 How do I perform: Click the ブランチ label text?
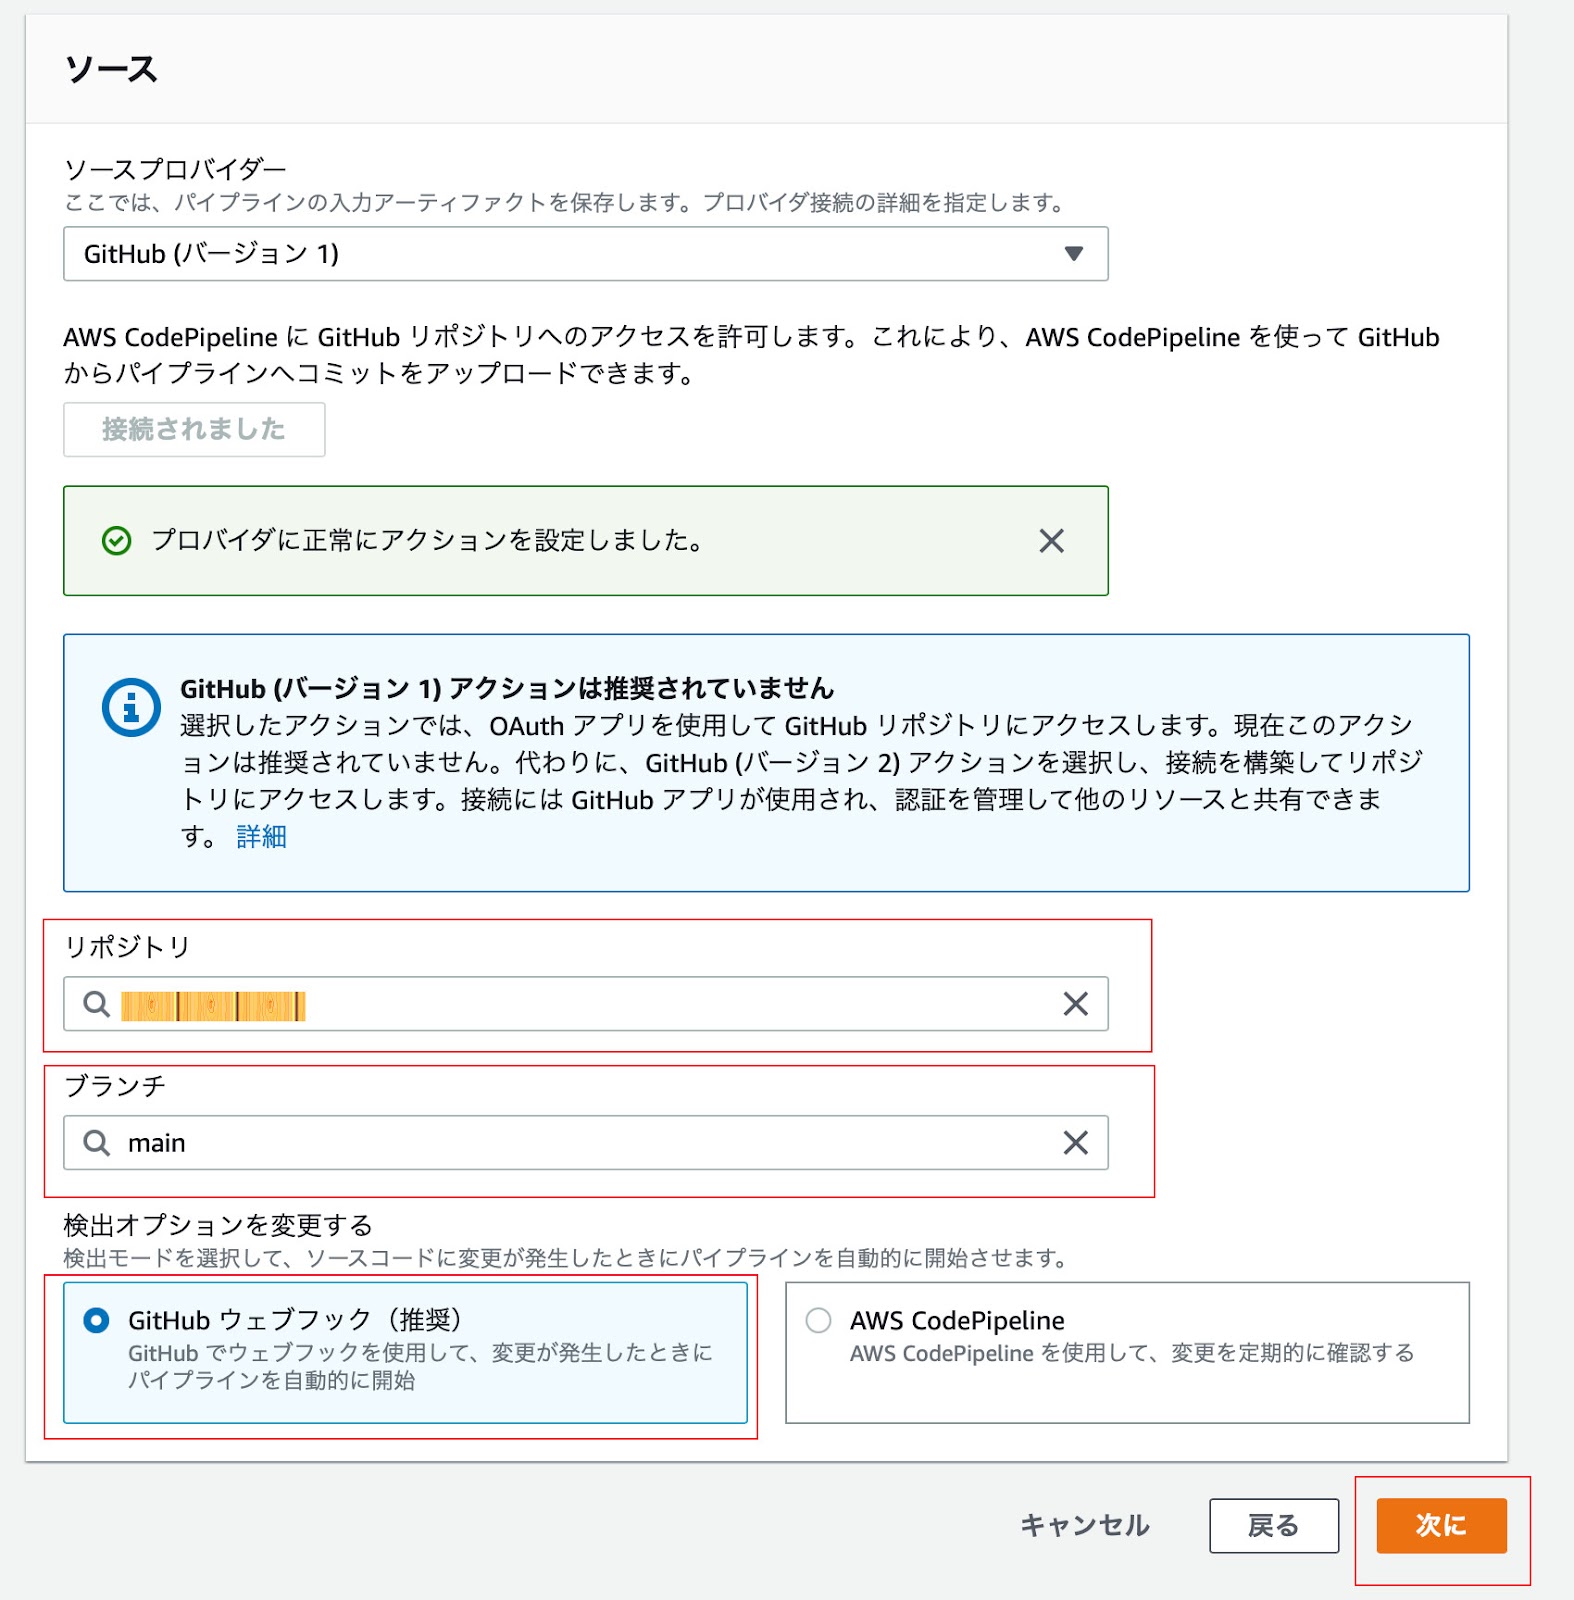(x=115, y=1086)
